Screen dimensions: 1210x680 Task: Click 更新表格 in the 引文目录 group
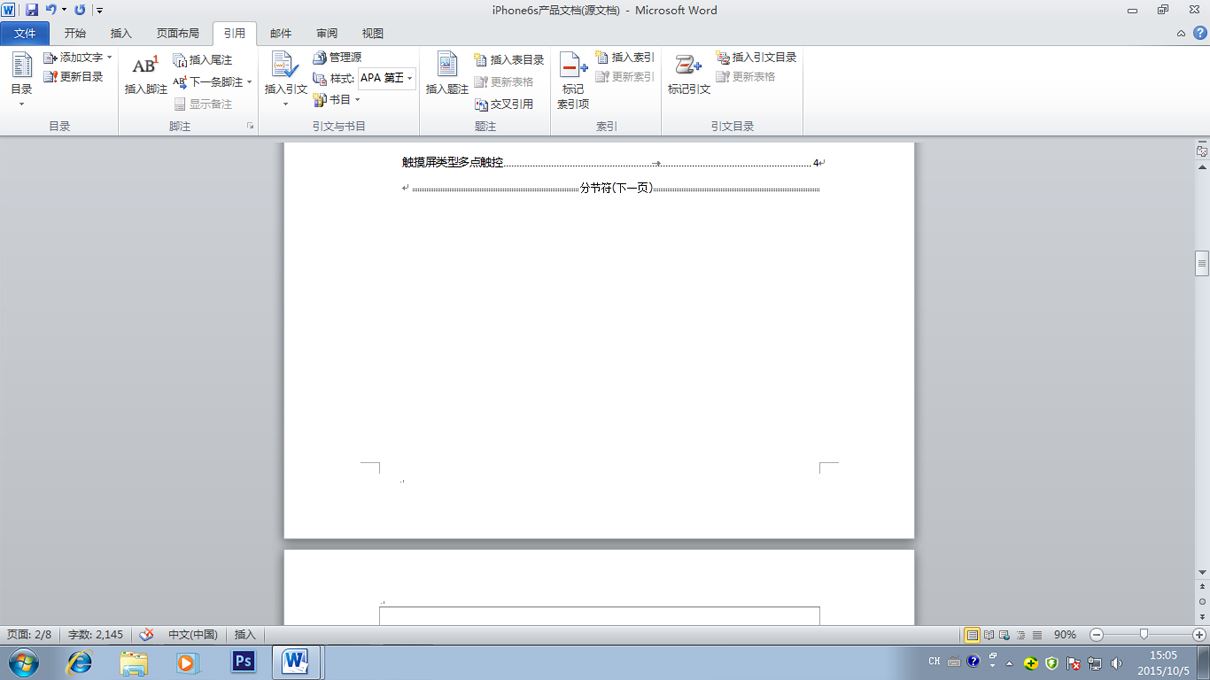click(x=746, y=77)
